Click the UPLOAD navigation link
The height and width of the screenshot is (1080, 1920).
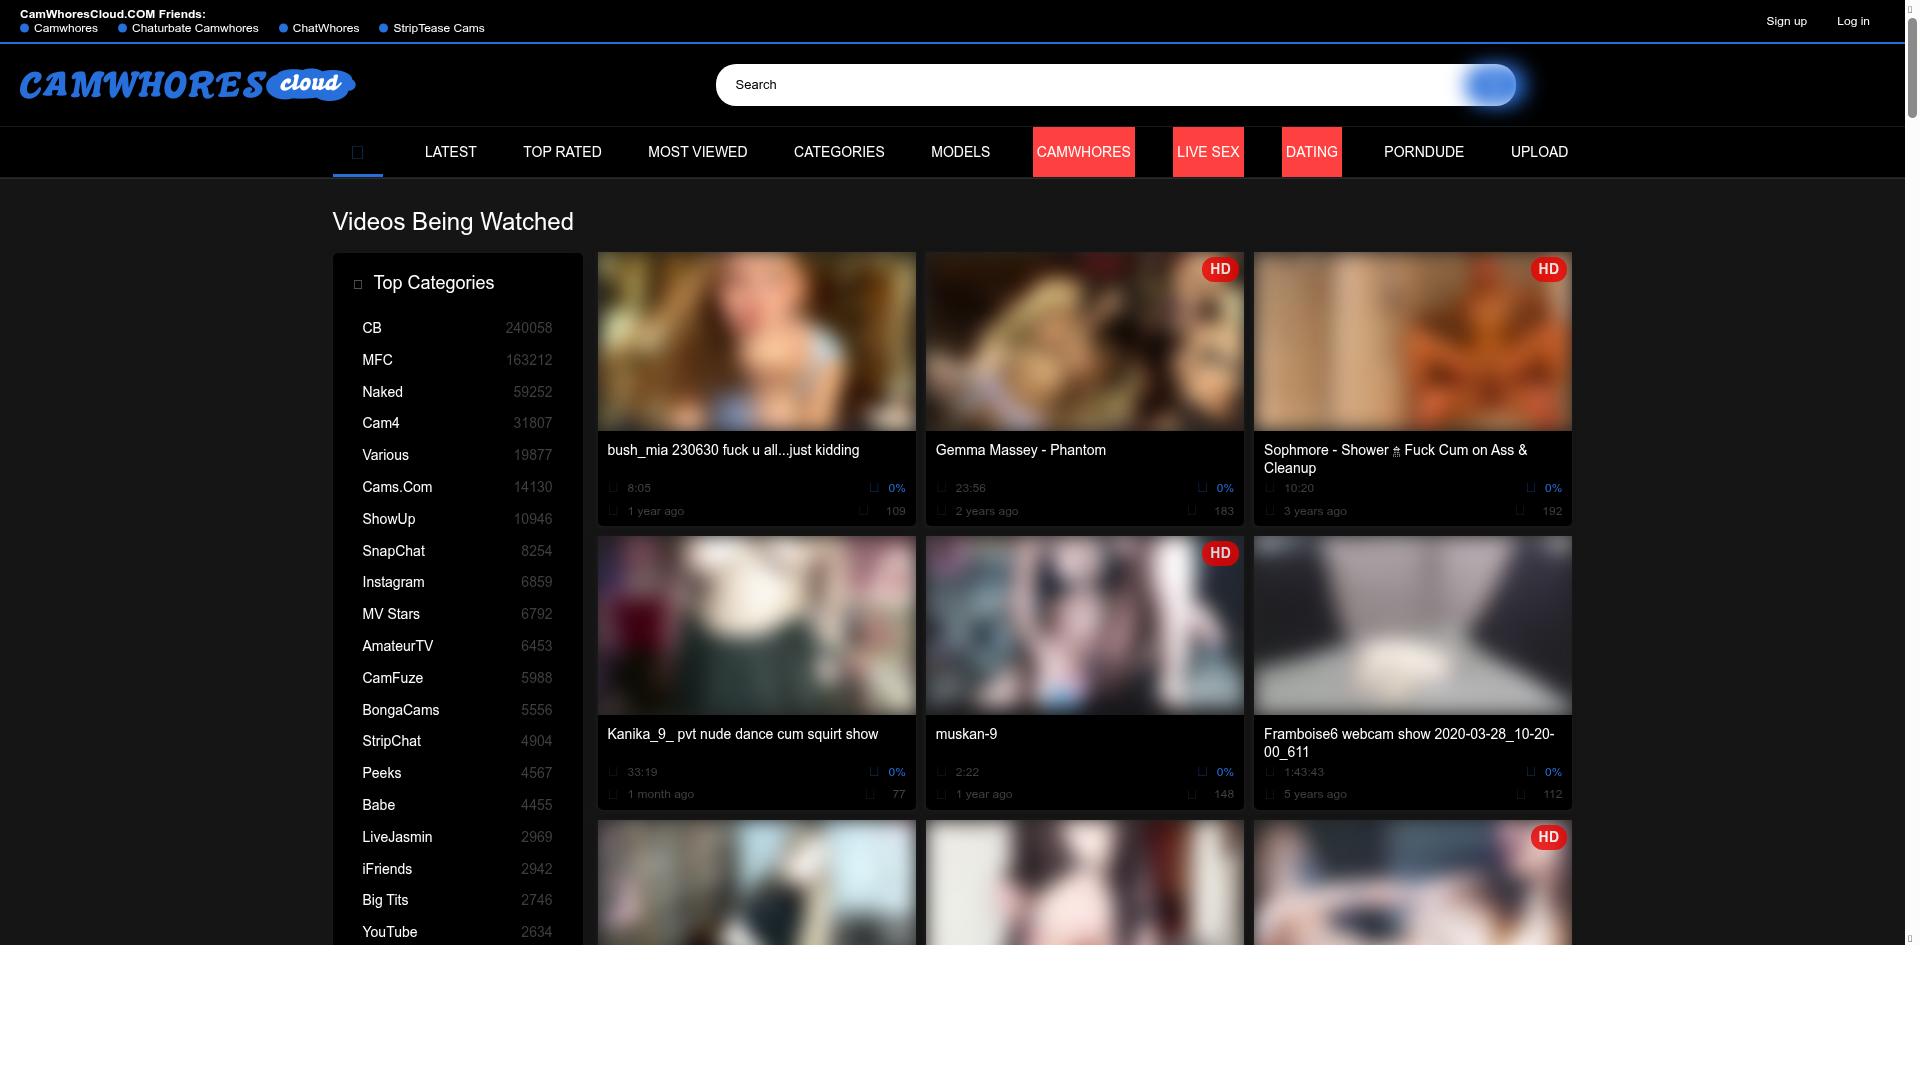(x=1538, y=152)
